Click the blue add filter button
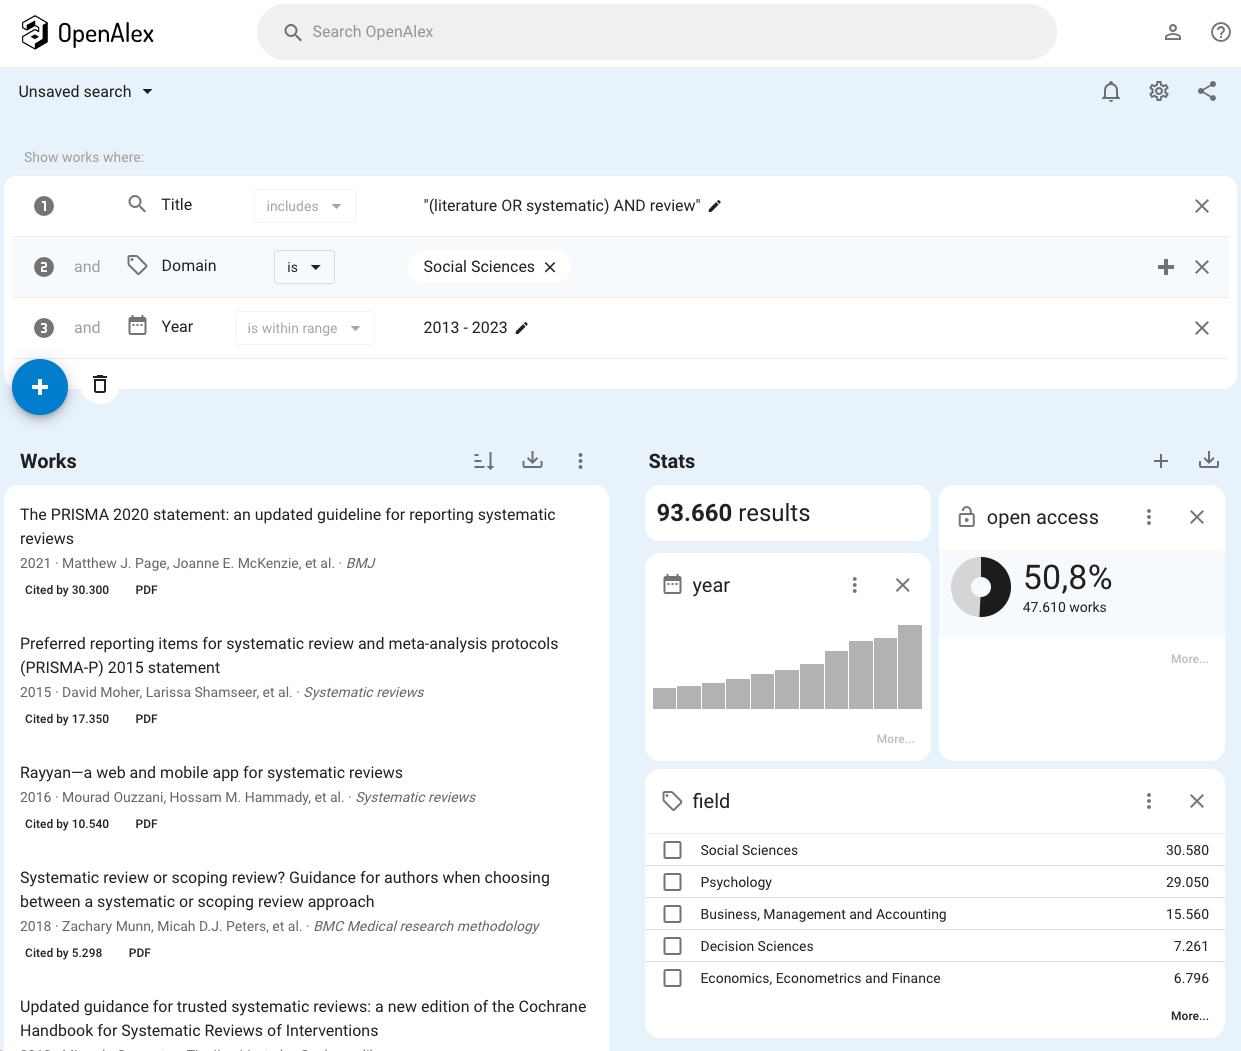 [40, 387]
